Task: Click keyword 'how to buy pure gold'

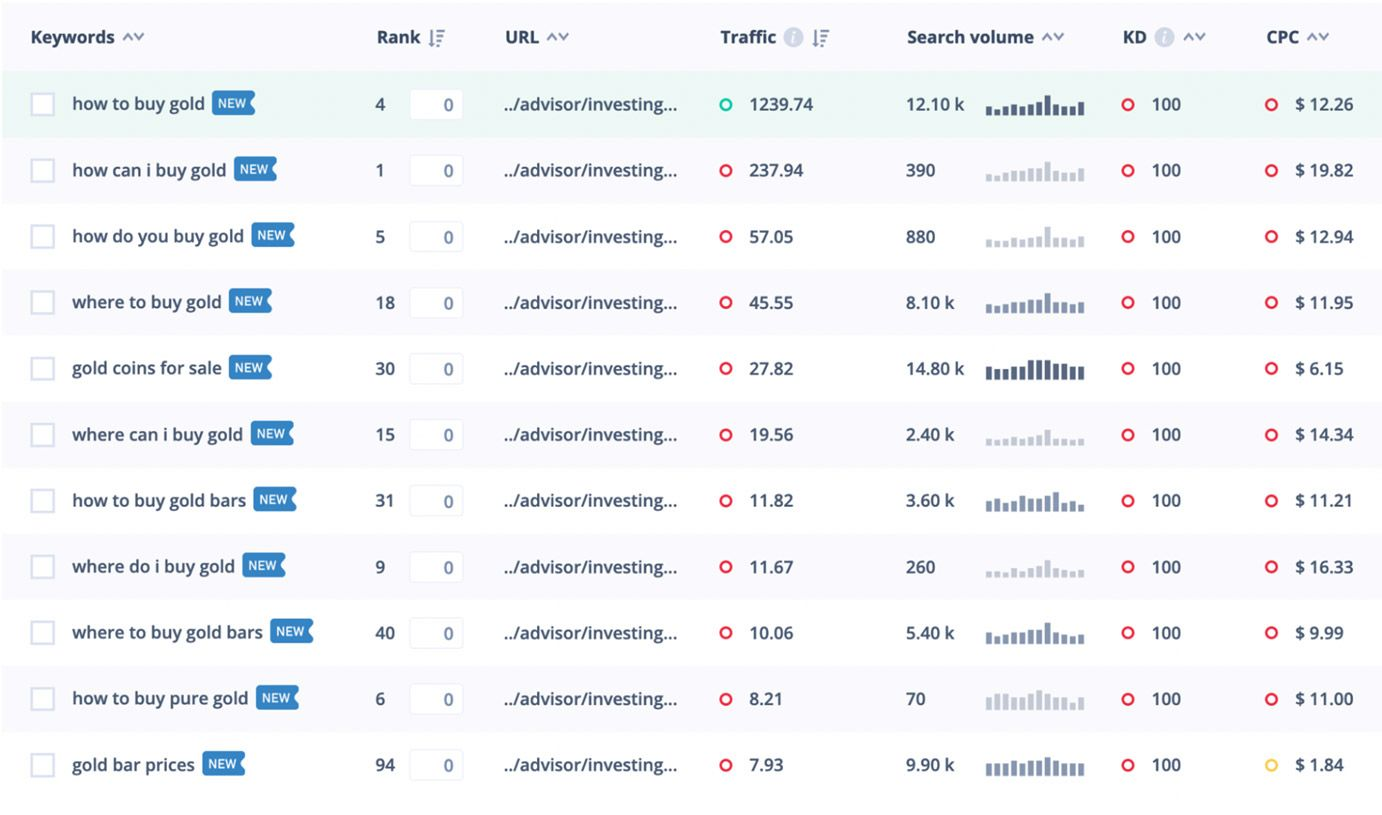Action: (160, 699)
